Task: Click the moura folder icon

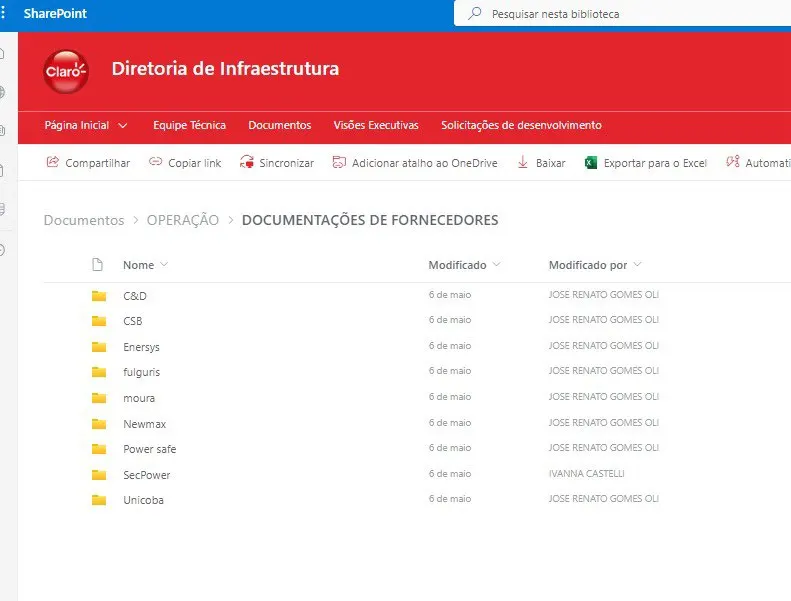Action: click(x=99, y=398)
